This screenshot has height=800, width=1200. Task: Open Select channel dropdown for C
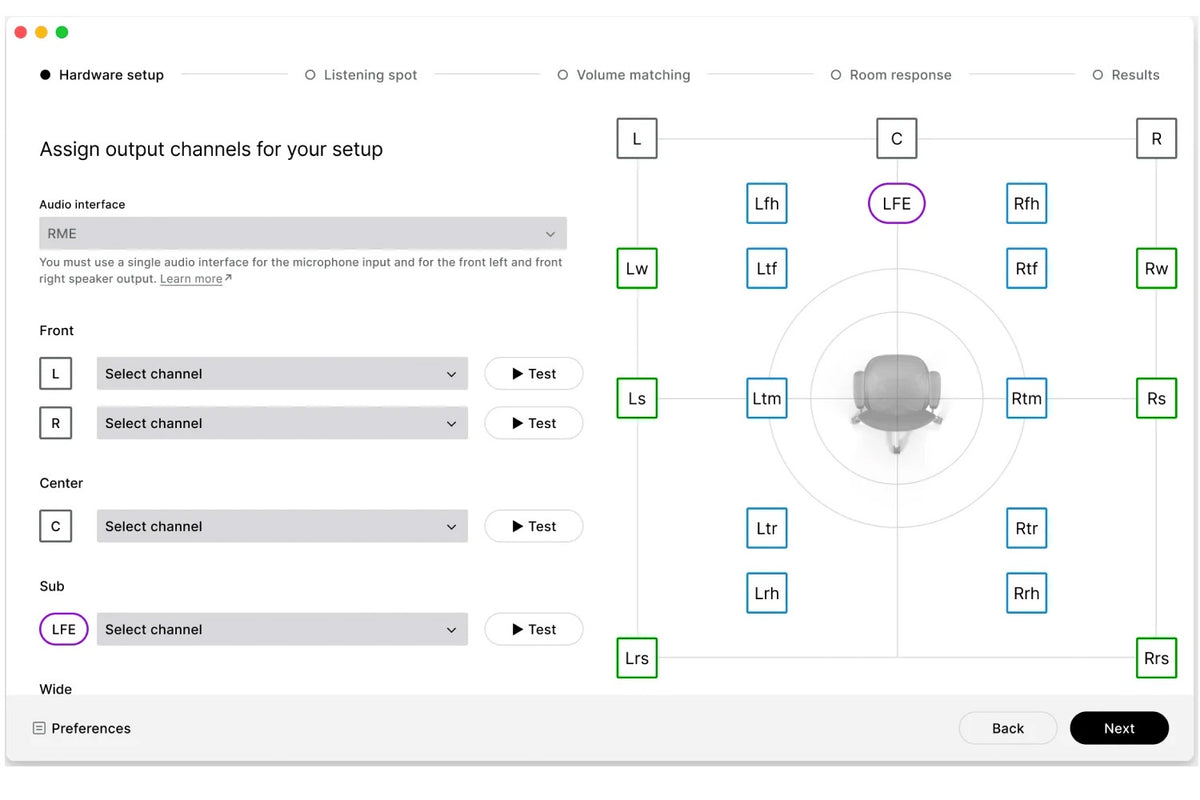click(x=282, y=527)
